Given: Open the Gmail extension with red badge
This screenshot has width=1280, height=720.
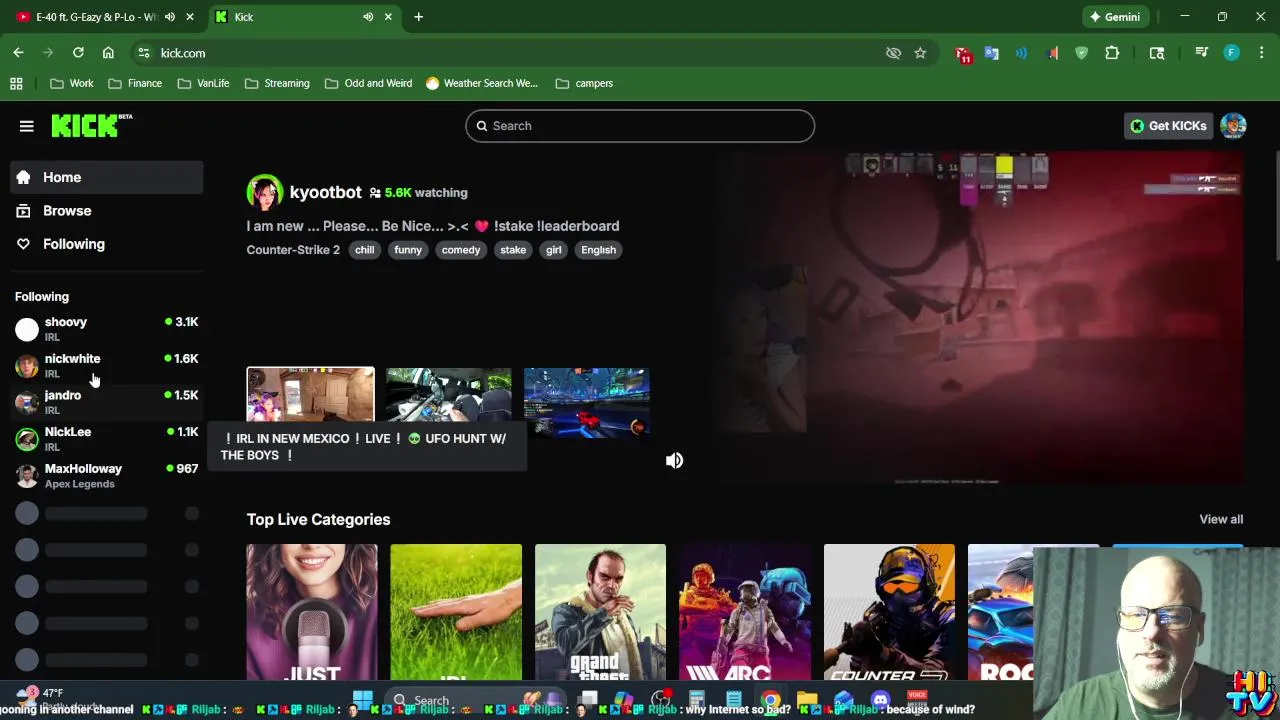Looking at the screenshot, I should coord(963,54).
